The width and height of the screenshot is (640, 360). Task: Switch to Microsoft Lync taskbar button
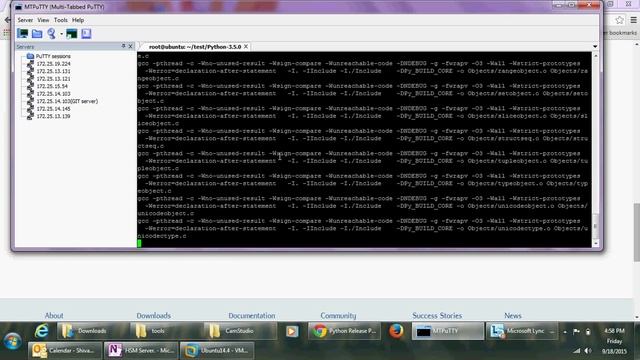(522, 331)
